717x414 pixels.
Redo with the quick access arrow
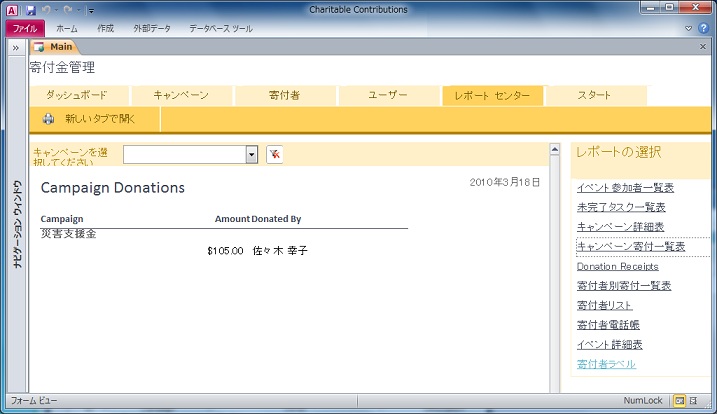click(68, 10)
